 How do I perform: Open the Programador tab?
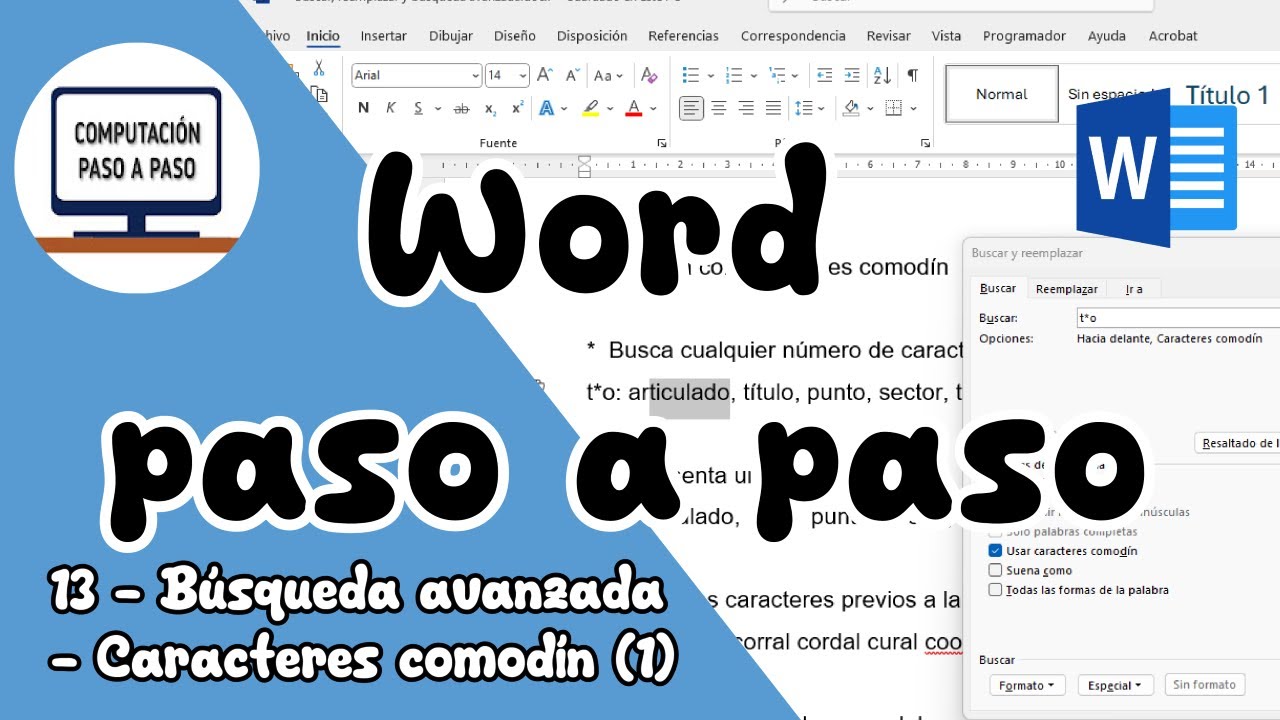(x=1024, y=36)
